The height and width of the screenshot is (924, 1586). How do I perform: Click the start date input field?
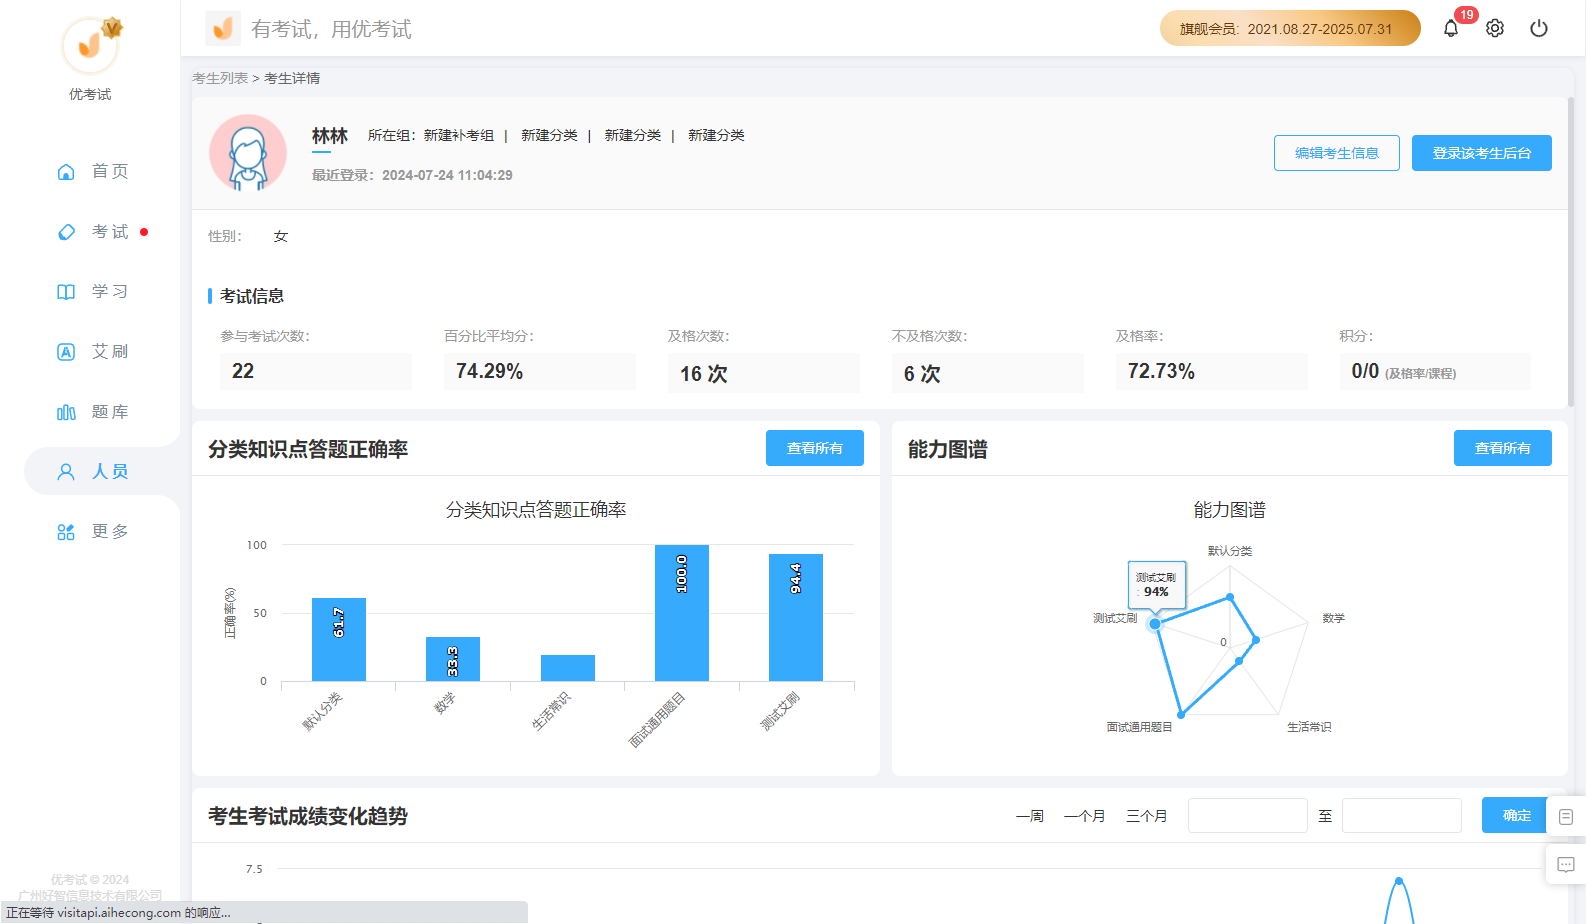point(1248,815)
